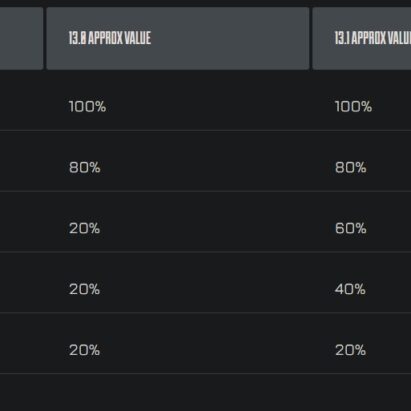Select the 100% value under 13.0 APPROX VALUE

87,107
